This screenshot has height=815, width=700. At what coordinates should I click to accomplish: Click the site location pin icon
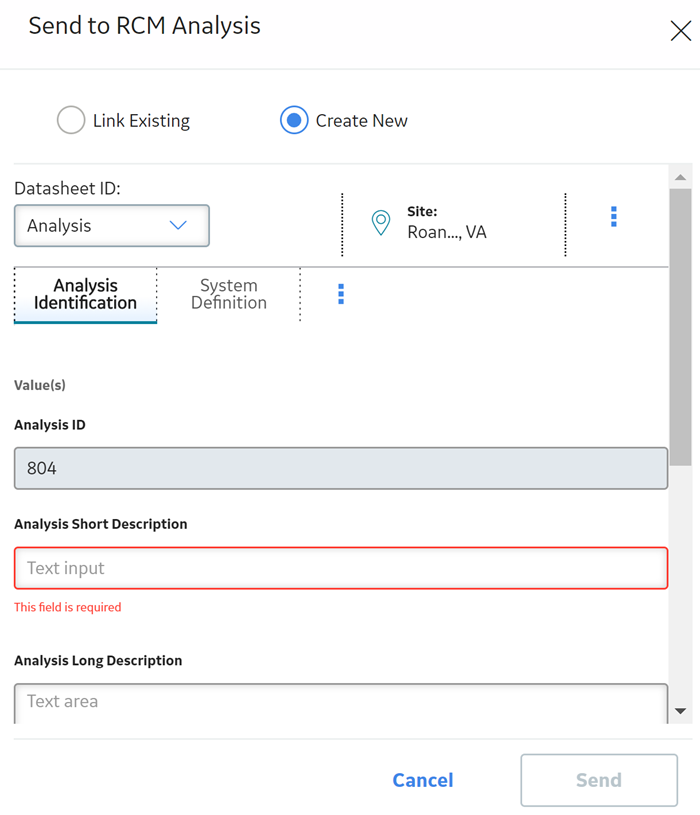click(381, 222)
